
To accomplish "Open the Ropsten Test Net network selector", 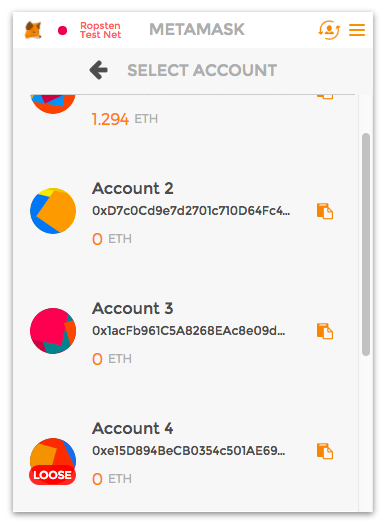I will (100, 30).
